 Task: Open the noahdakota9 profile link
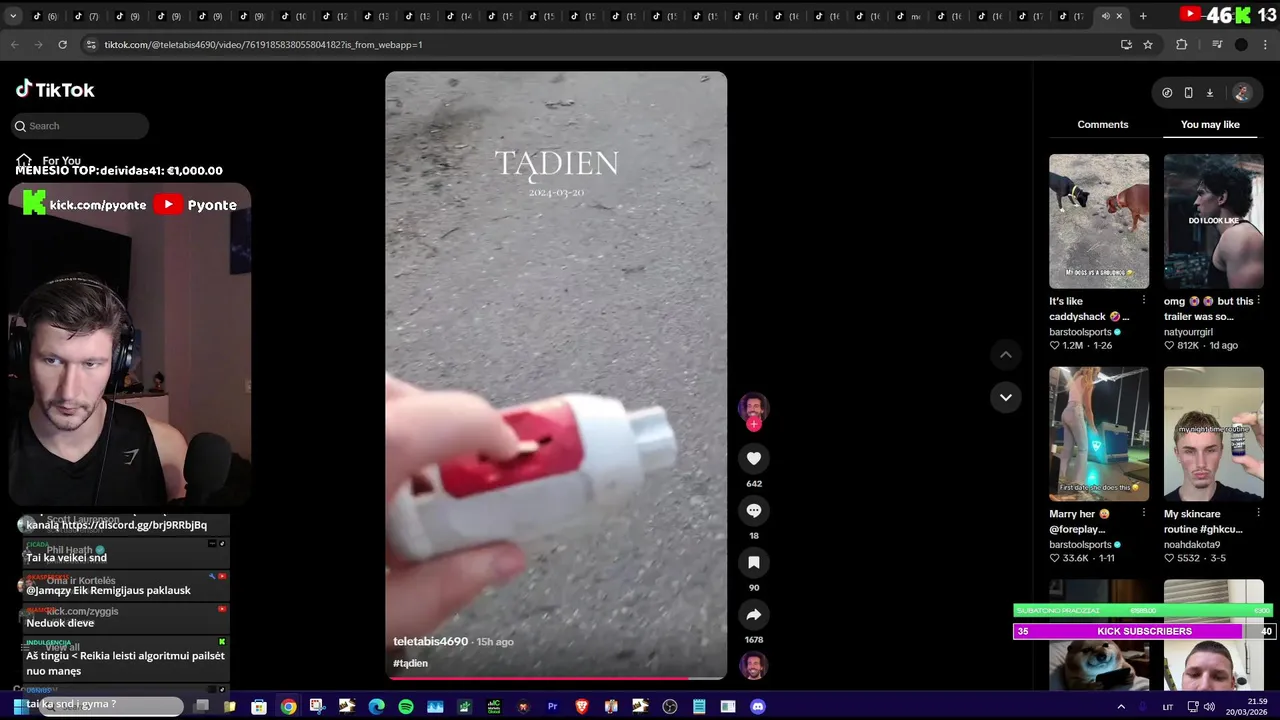[1192, 545]
